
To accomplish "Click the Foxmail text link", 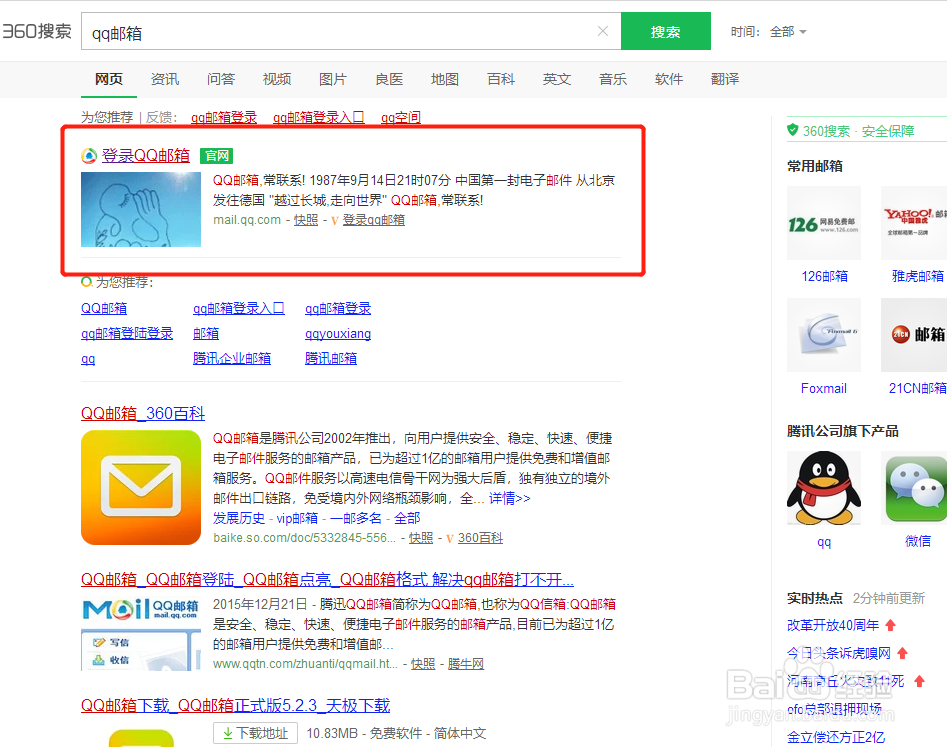I will pyautogui.click(x=824, y=388).
